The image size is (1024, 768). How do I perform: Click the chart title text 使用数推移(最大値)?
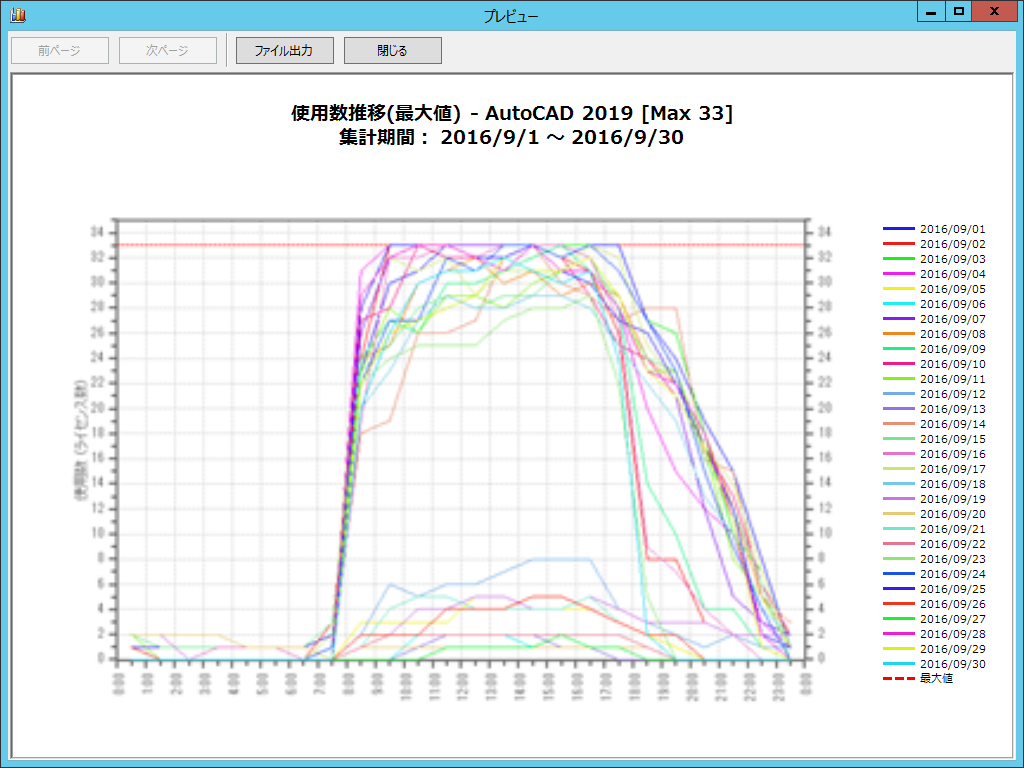click(x=376, y=113)
